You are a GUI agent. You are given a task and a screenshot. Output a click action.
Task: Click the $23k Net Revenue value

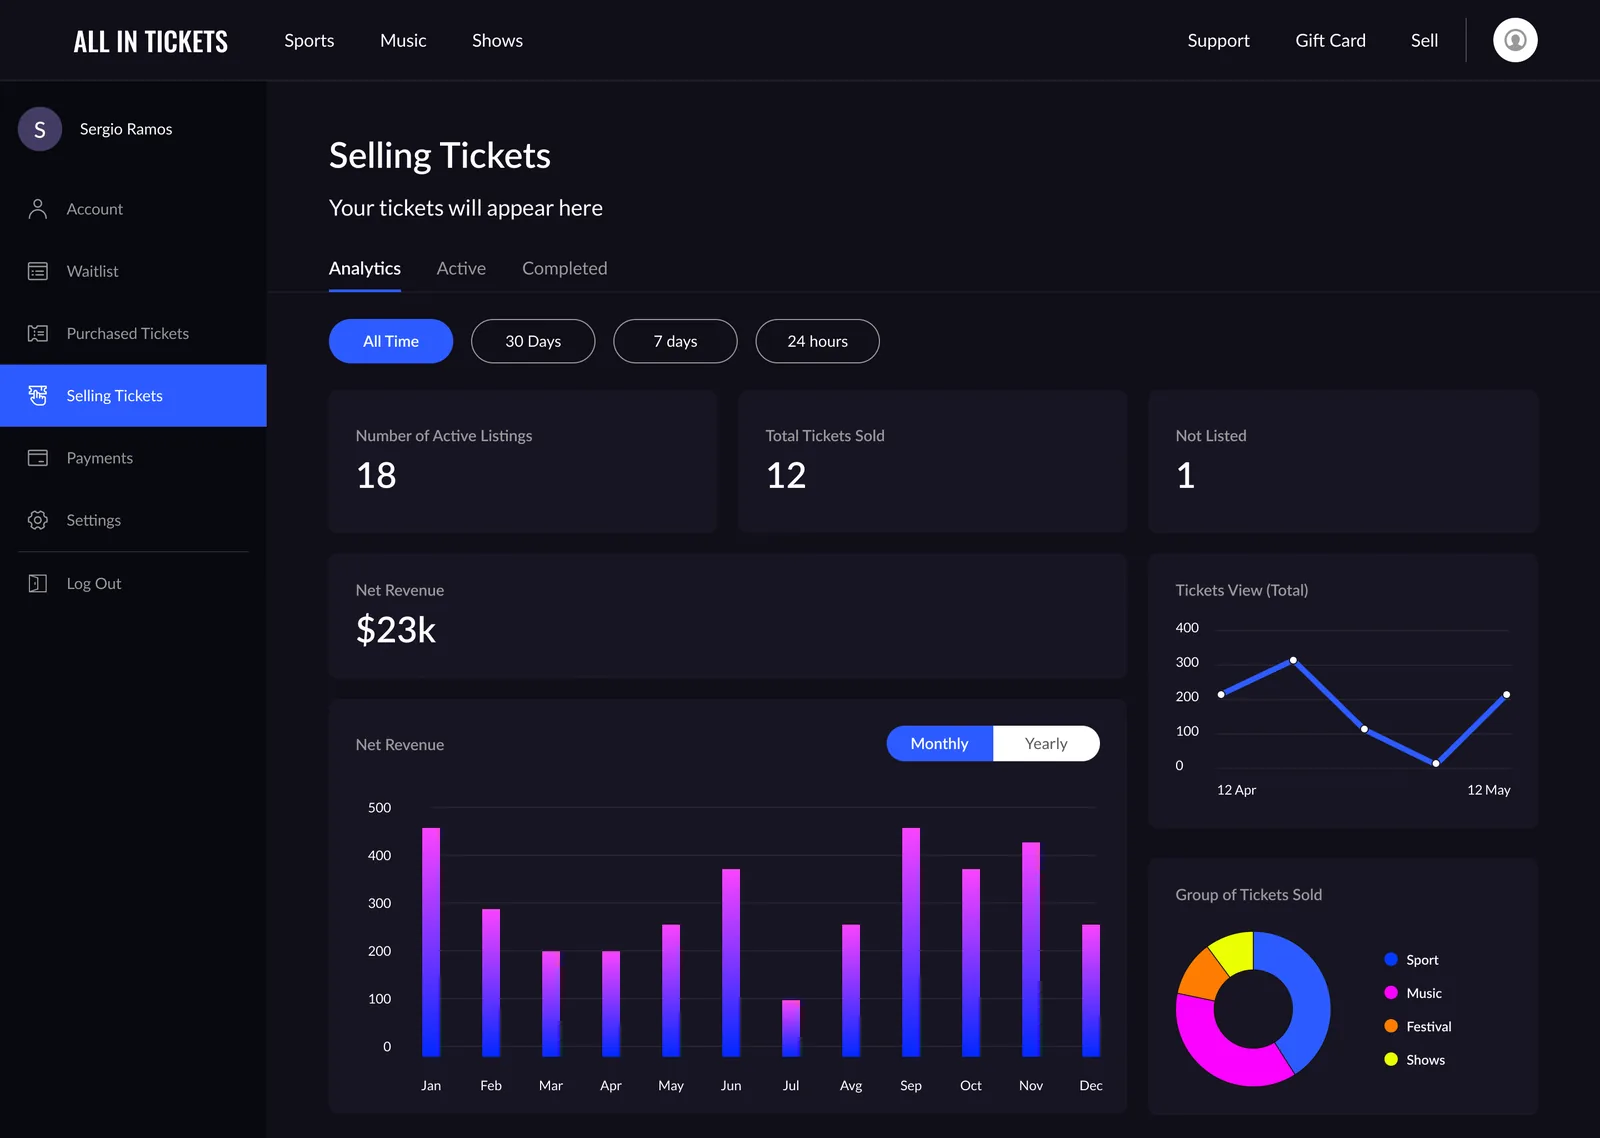point(396,630)
